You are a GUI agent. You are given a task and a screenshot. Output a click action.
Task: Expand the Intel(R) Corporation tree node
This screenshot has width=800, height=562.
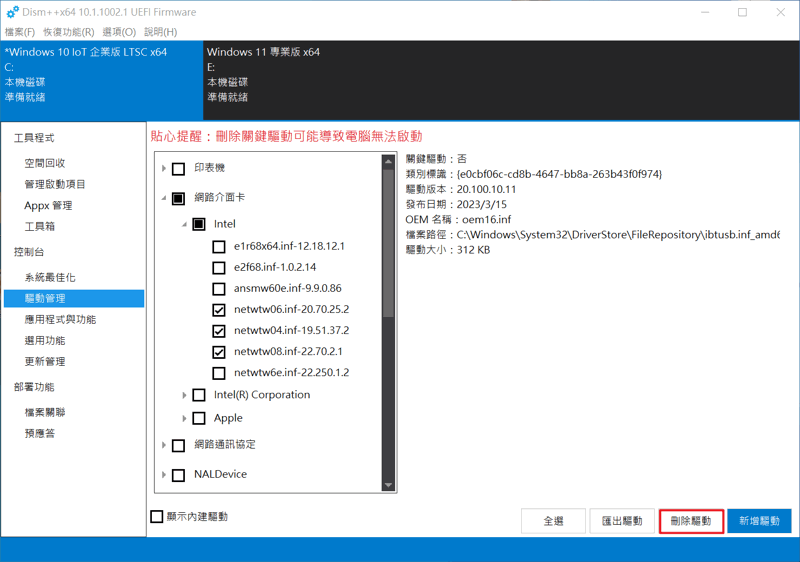(184, 395)
